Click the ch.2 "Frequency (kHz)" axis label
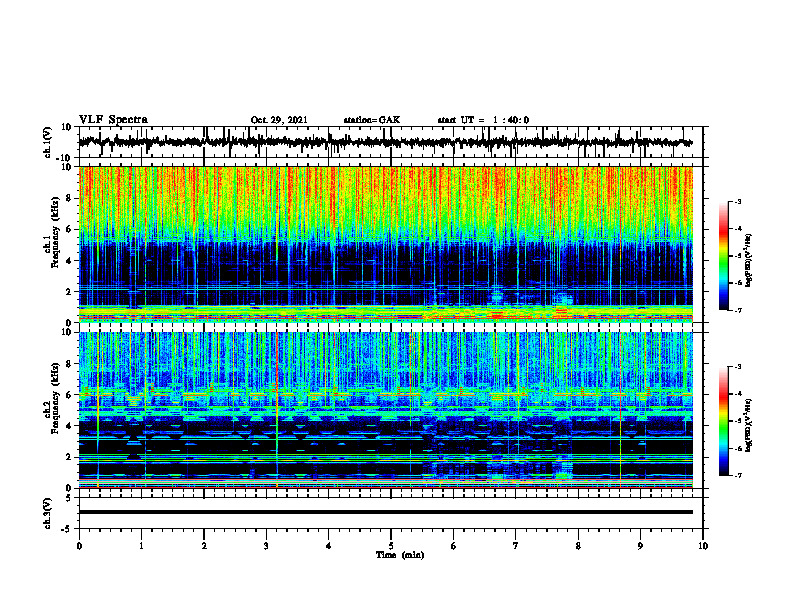The height and width of the screenshot is (612, 792). (54, 398)
